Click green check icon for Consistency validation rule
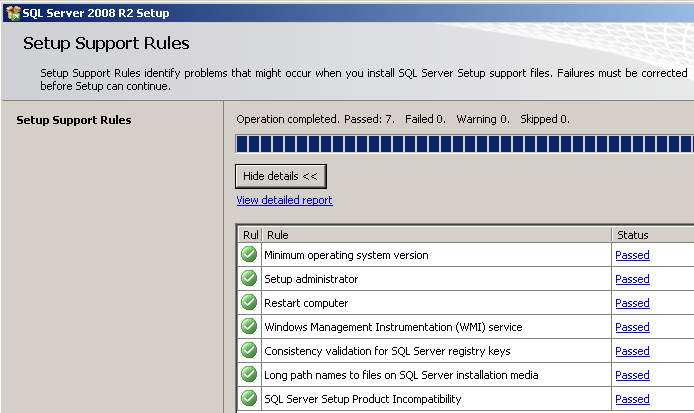Screen dimensions: 694x413 coord(249,350)
